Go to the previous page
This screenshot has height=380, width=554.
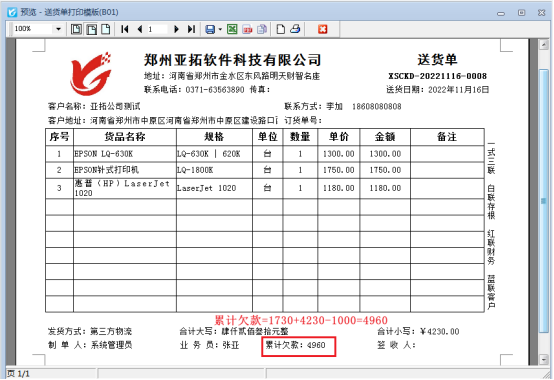pyautogui.click(x=140, y=29)
